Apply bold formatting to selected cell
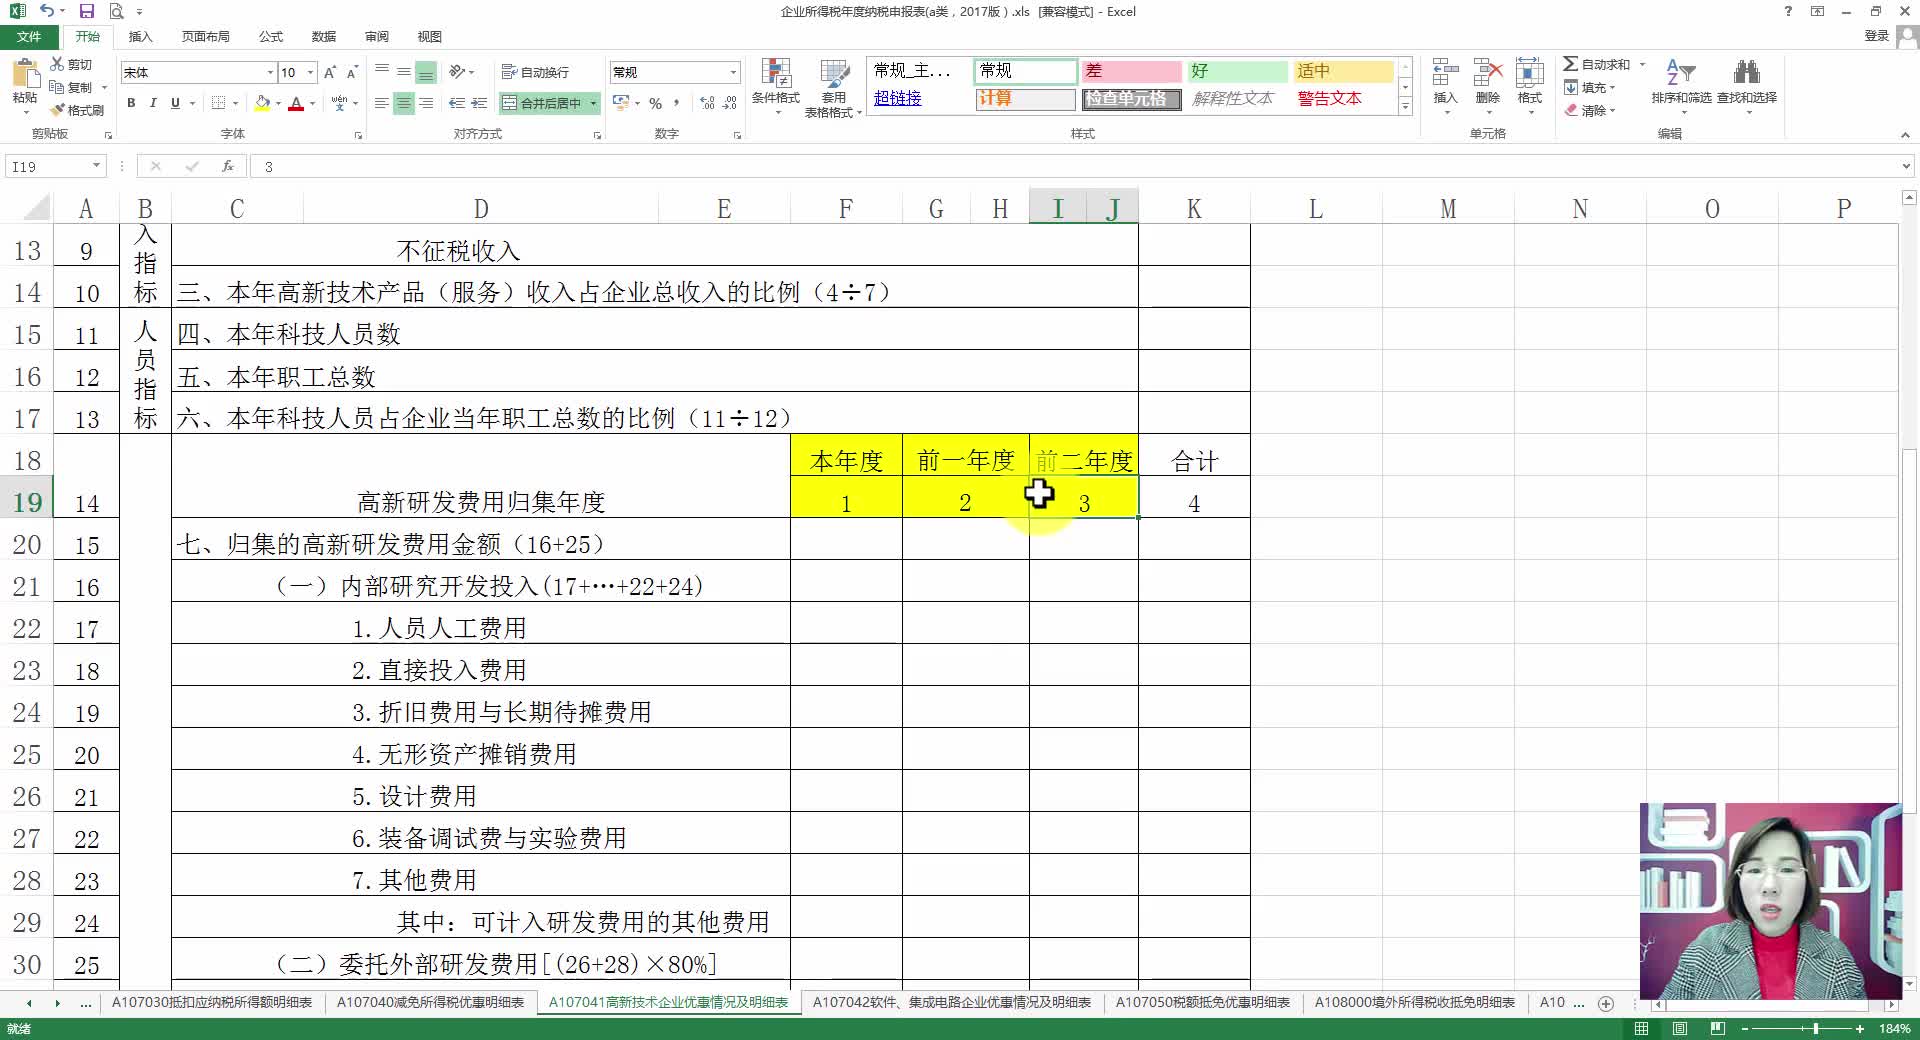This screenshot has height=1040, width=1920. [131, 102]
